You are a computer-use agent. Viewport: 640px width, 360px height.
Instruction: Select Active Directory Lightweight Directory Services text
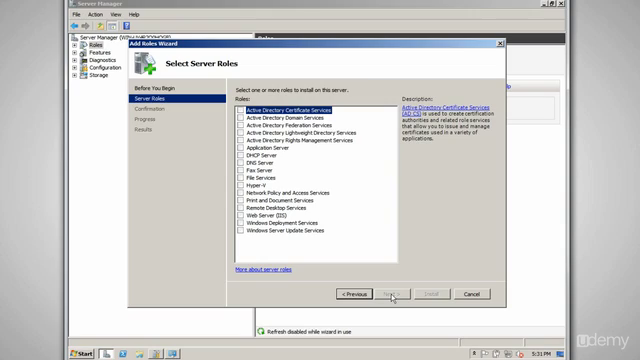[301, 133]
